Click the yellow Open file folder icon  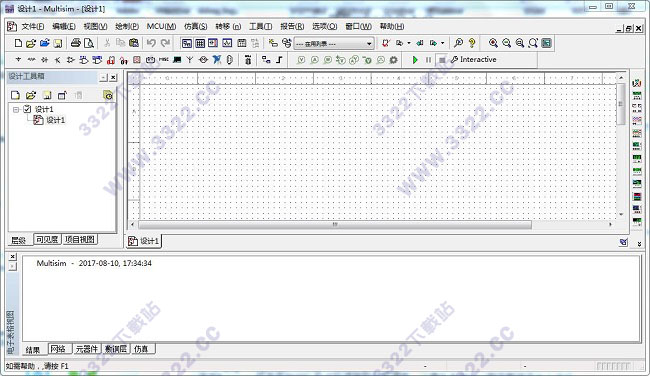point(31,43)
